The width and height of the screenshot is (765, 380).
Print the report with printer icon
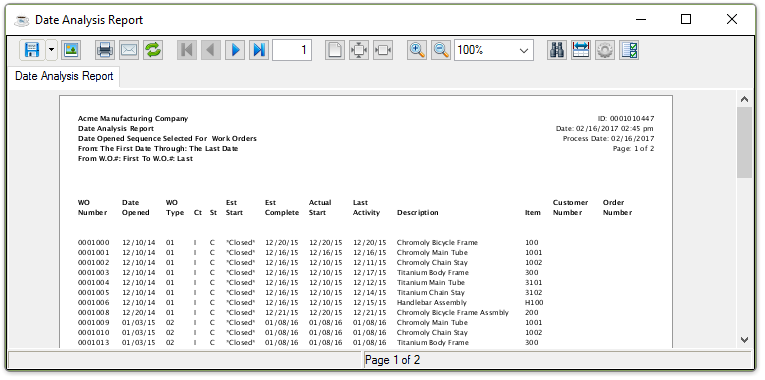point(105,50)
